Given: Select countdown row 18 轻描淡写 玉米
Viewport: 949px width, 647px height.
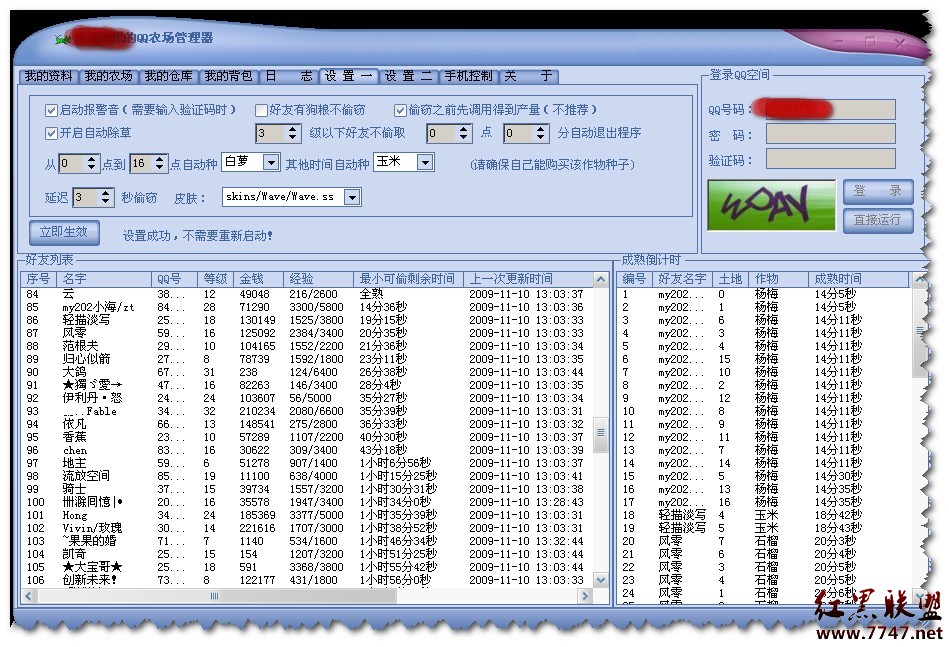Looking at the screenshot, I should click(x=764, y=515).
